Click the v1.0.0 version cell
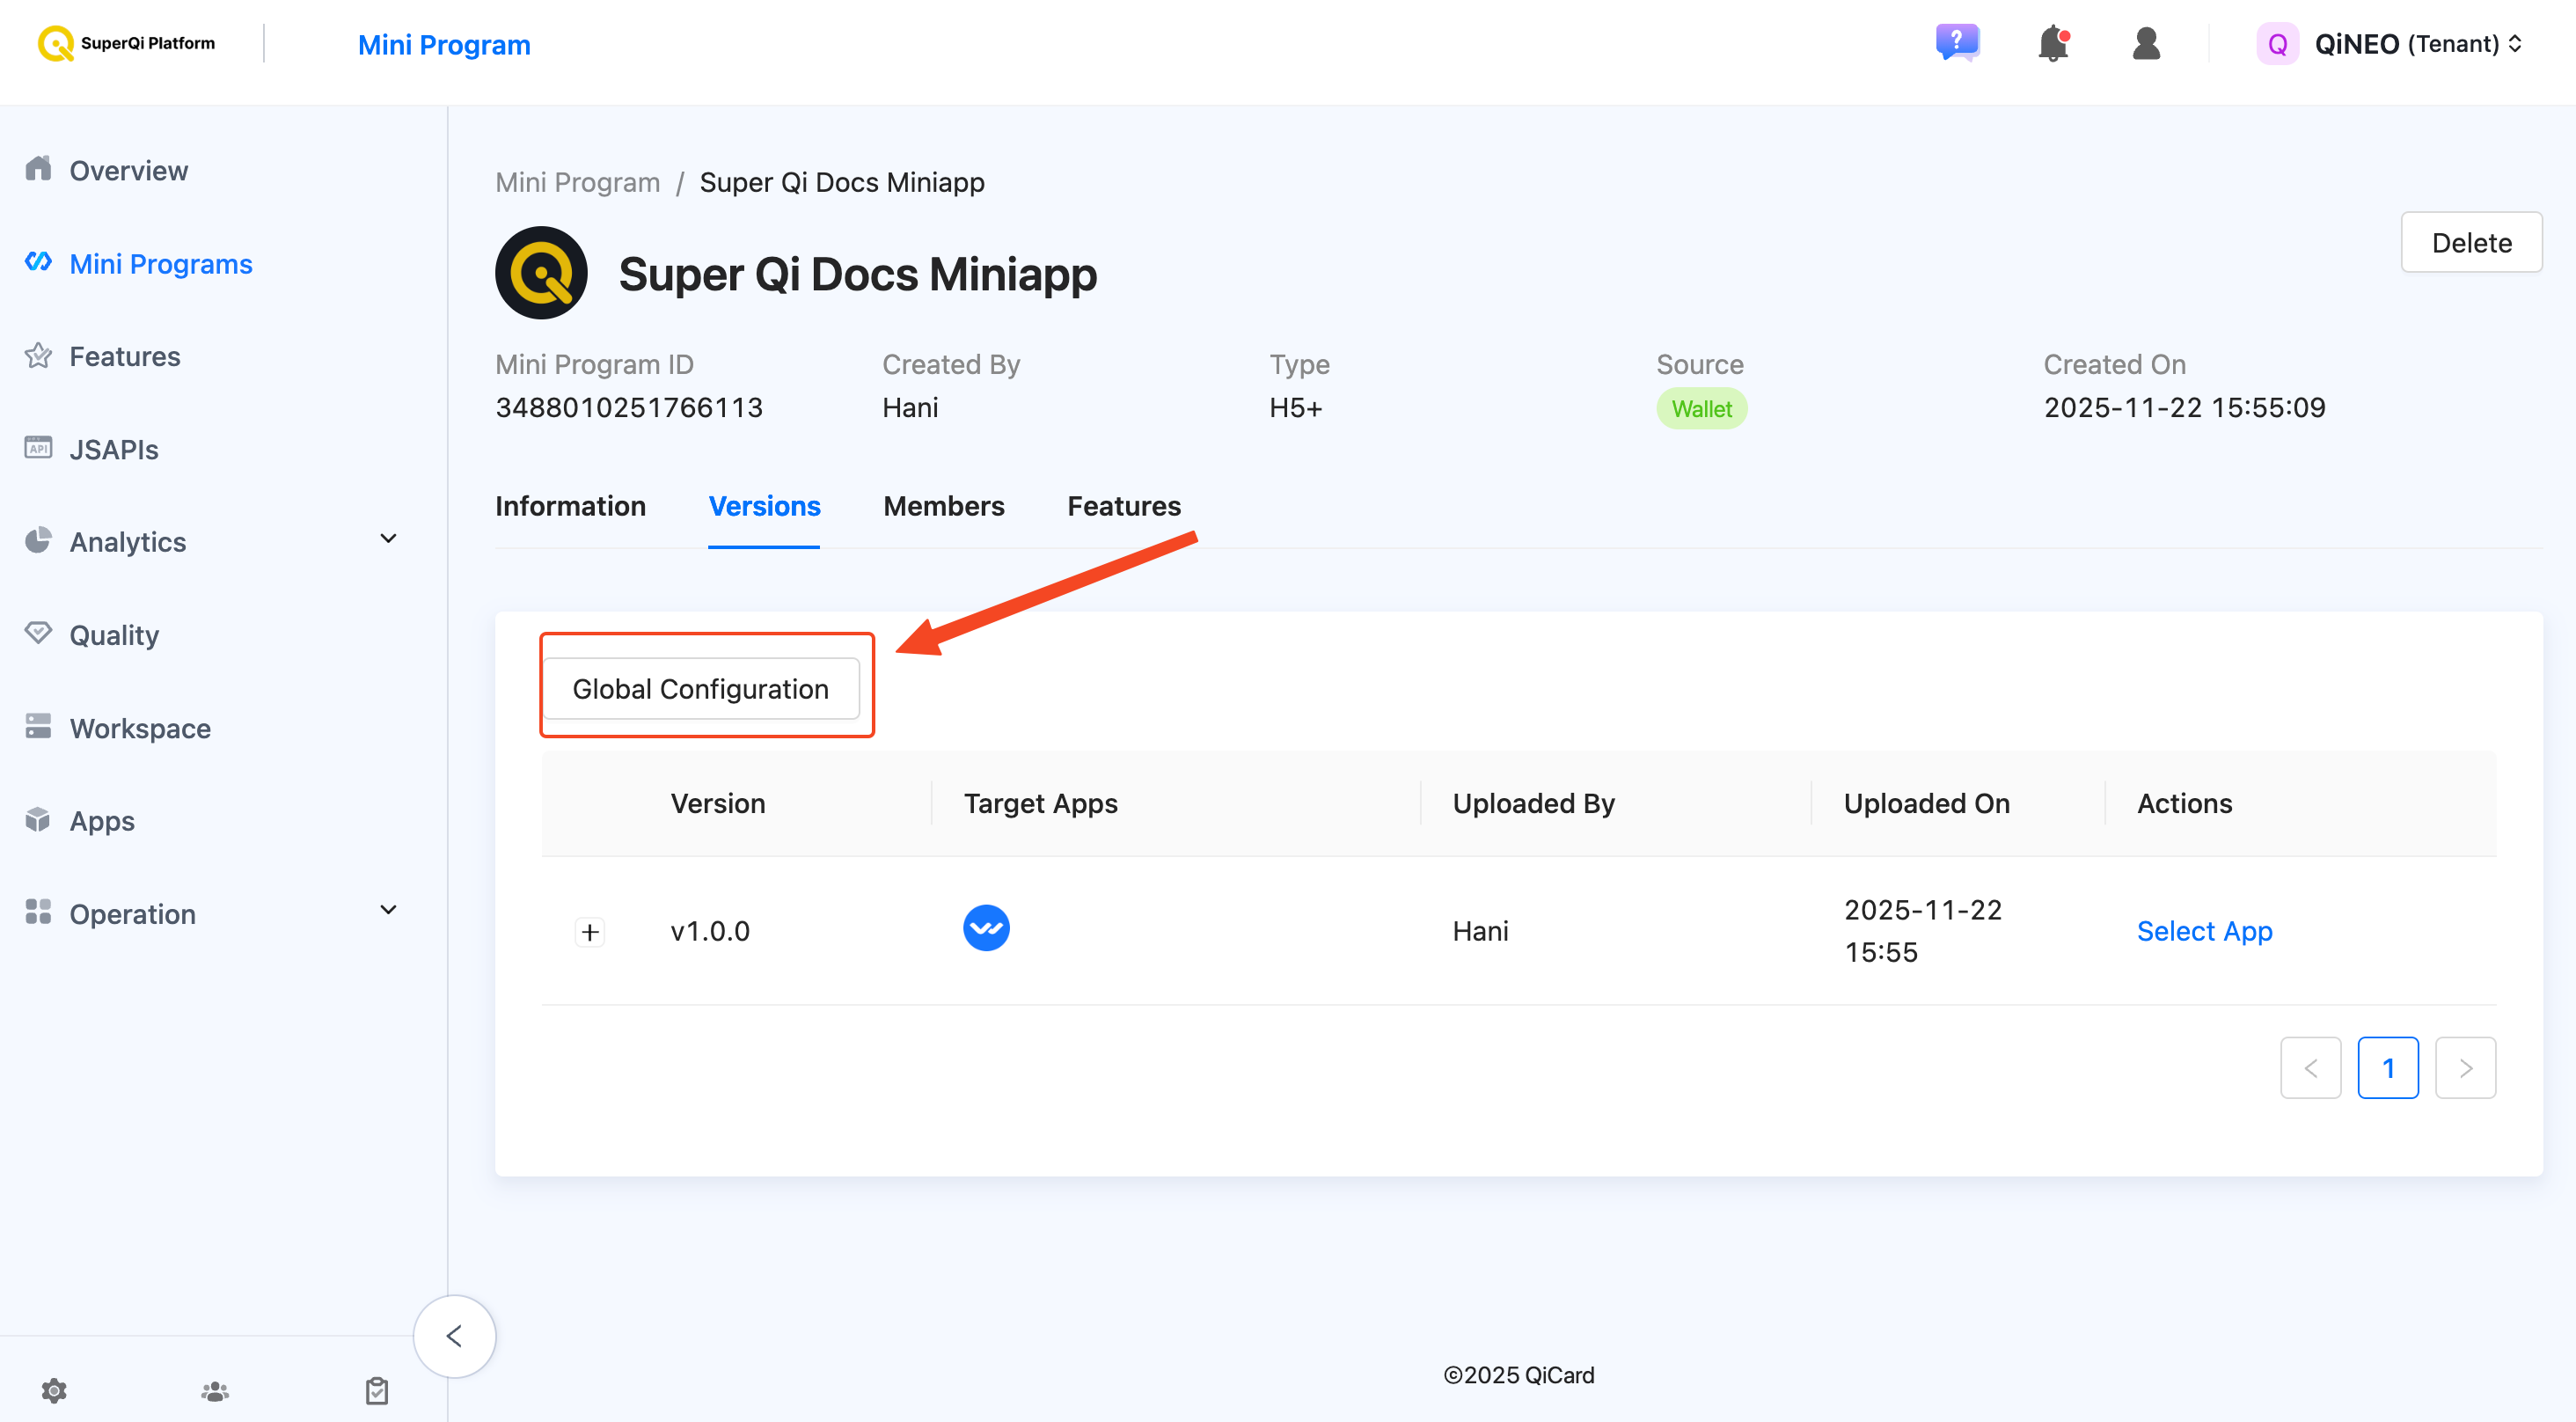The image size is (2576, 1422). [710, 931]
